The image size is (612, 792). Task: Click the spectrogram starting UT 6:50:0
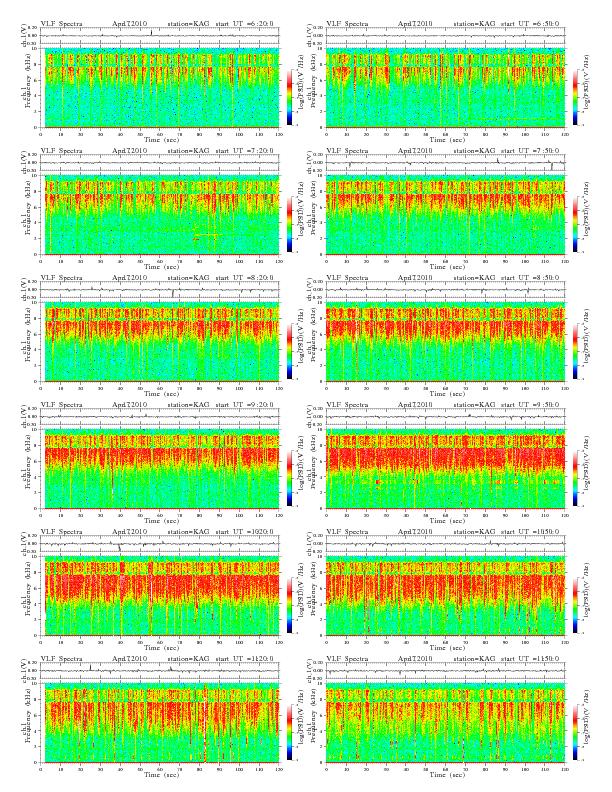click(x=445, y=88)
